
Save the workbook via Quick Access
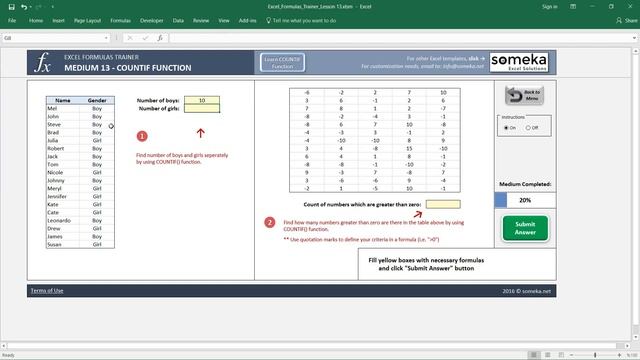pyautogui.click(x=11, y=7)
